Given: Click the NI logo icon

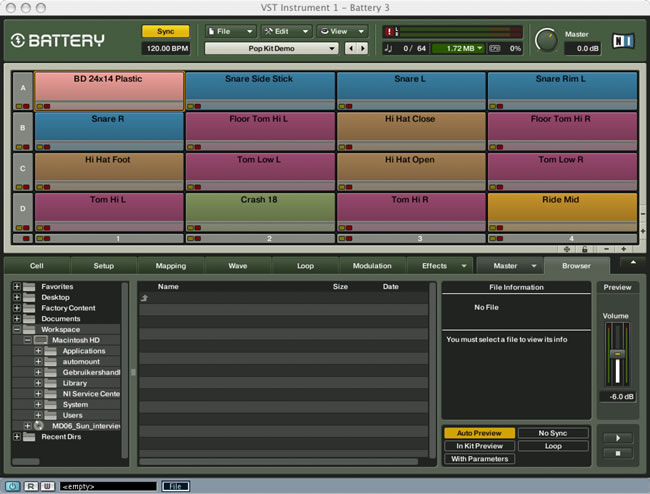Looking at the screenshot, I should click(x=623, y=41).
